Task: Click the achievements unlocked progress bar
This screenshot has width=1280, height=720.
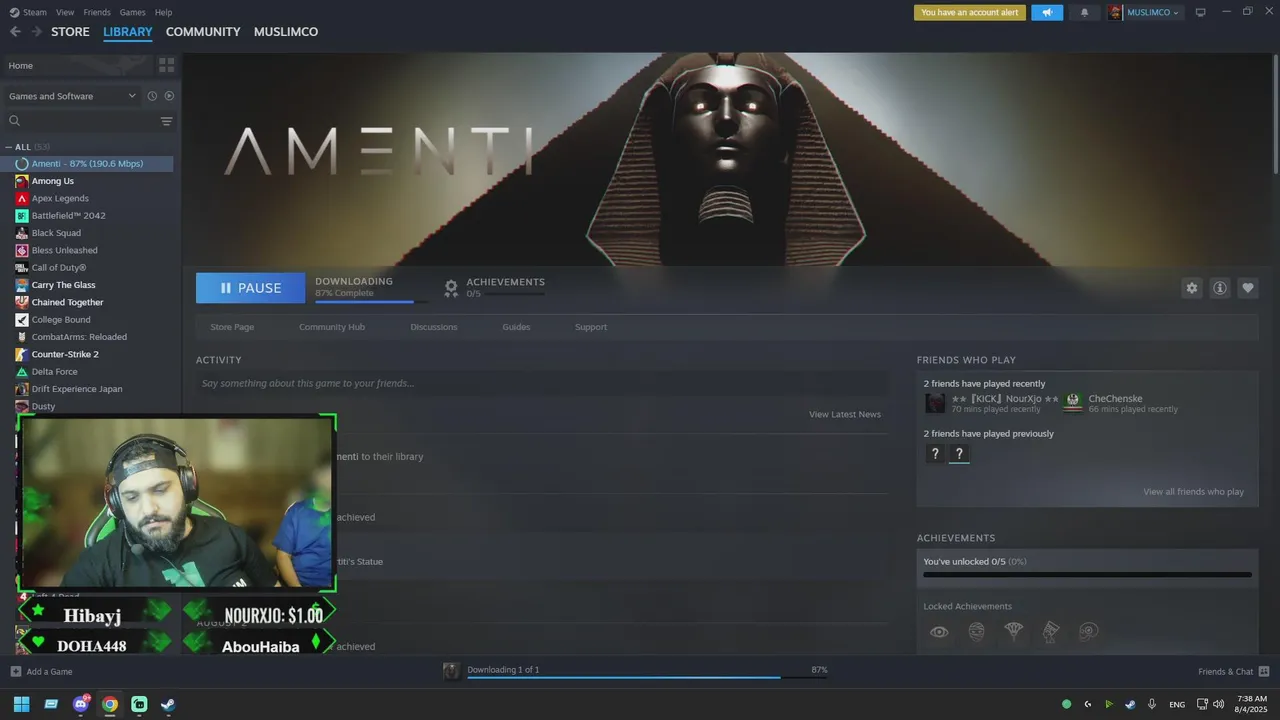Action: (1087, 575)
